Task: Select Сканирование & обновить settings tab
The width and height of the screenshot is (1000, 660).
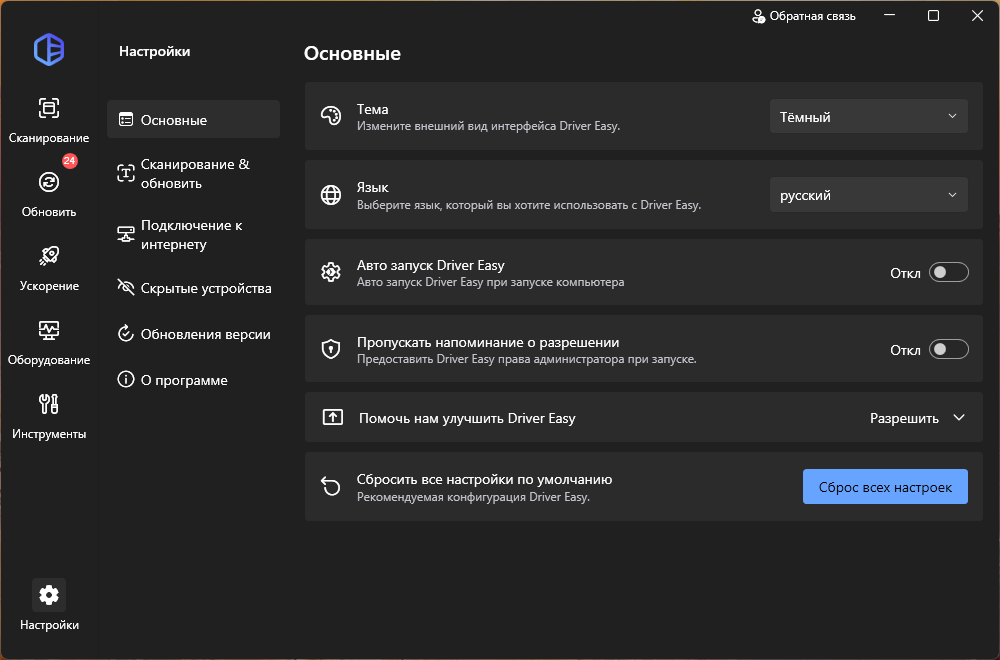Action: click(x=193, y=174)
